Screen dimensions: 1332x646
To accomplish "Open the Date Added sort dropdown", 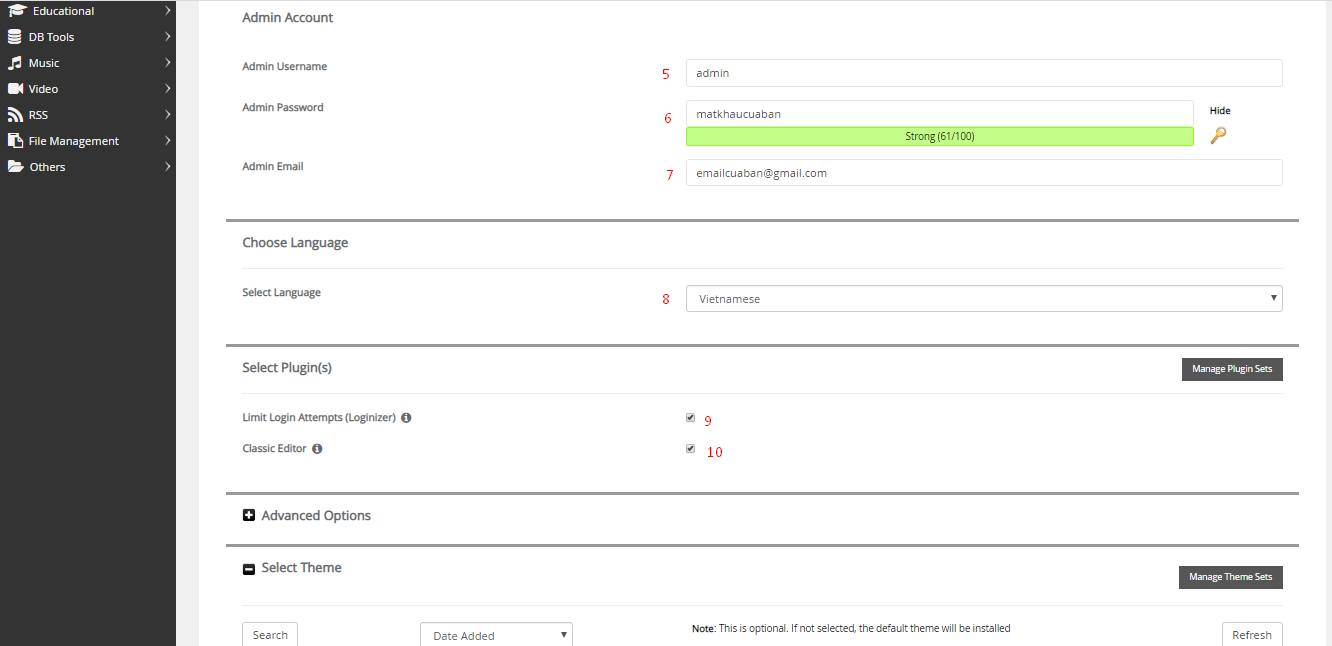I will (496, 635).
